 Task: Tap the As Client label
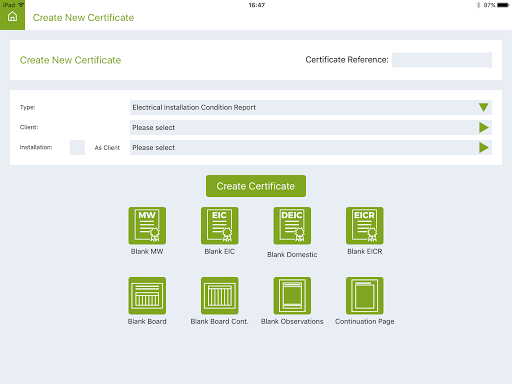(x=107, y=147)
